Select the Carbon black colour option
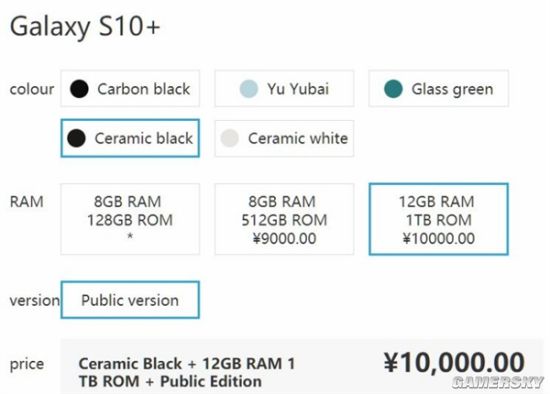 coord(130,88)
